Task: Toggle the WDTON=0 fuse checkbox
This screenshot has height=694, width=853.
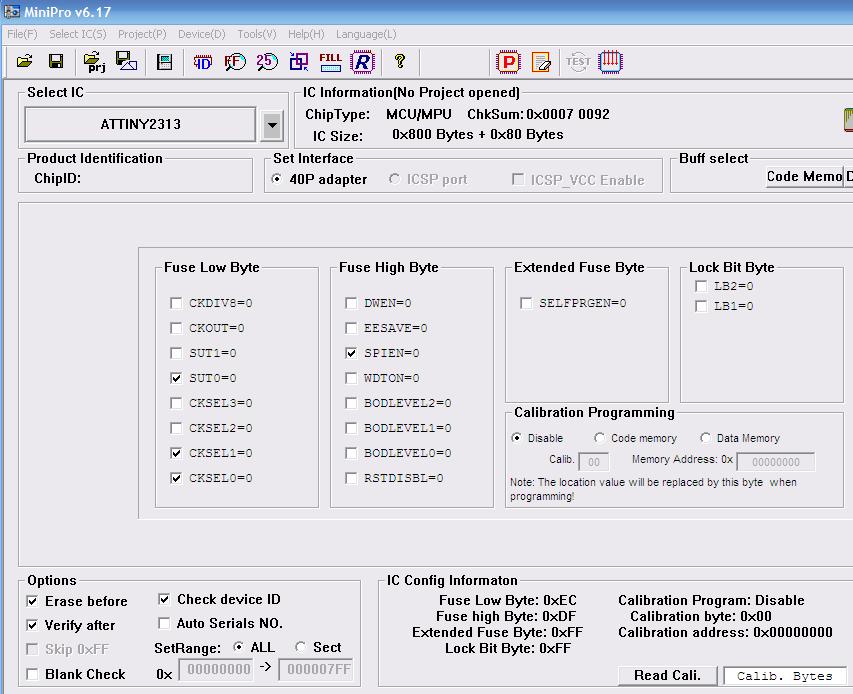Action: pos(351,378)
